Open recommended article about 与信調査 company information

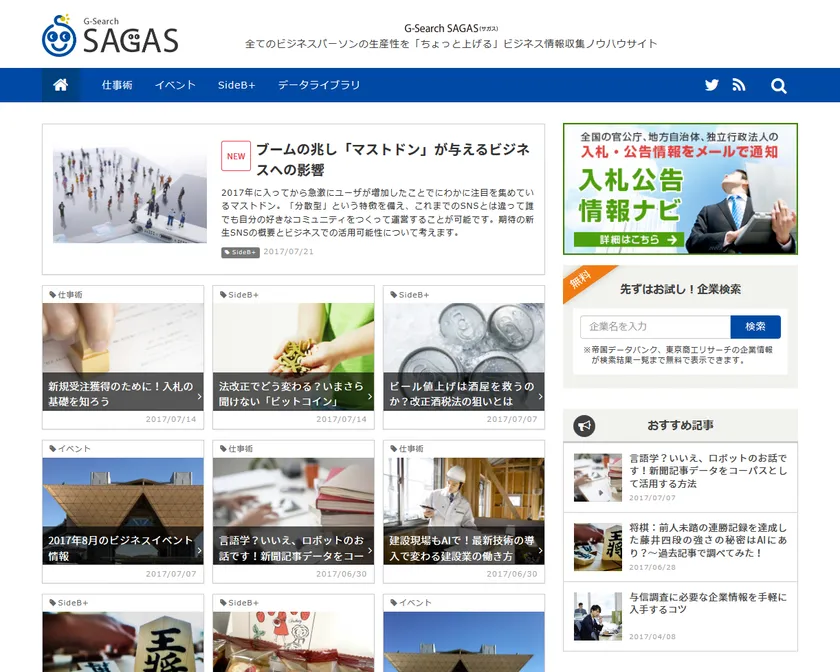(708, 604)
